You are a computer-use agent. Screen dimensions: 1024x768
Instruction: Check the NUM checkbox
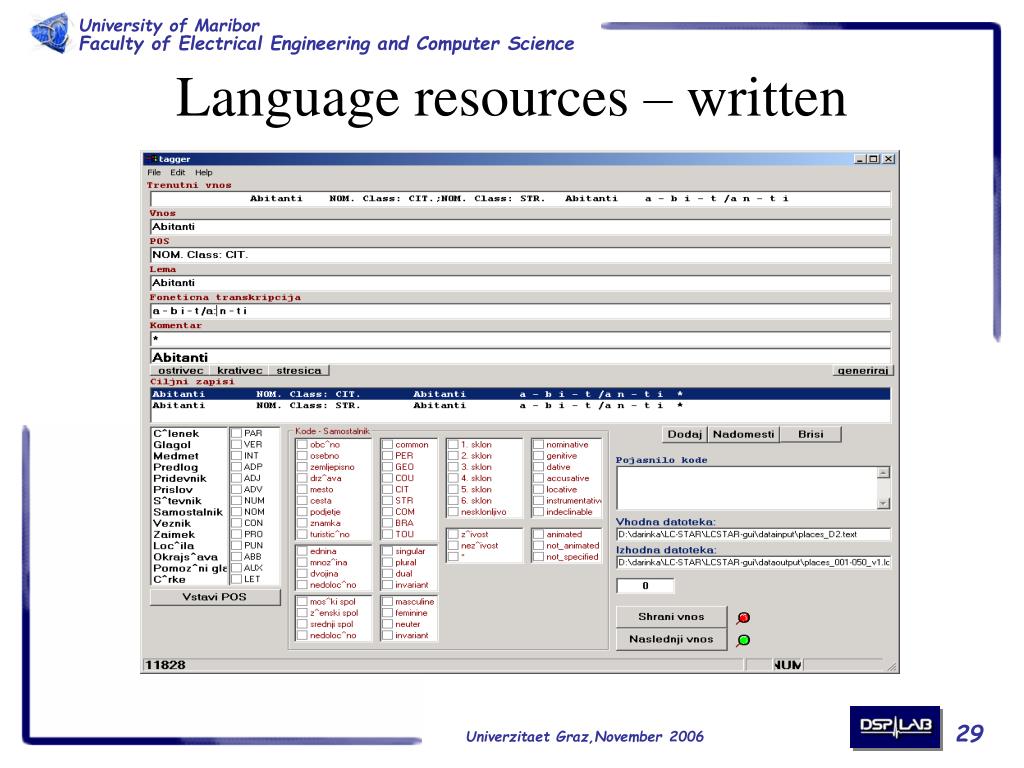point(236,501)
